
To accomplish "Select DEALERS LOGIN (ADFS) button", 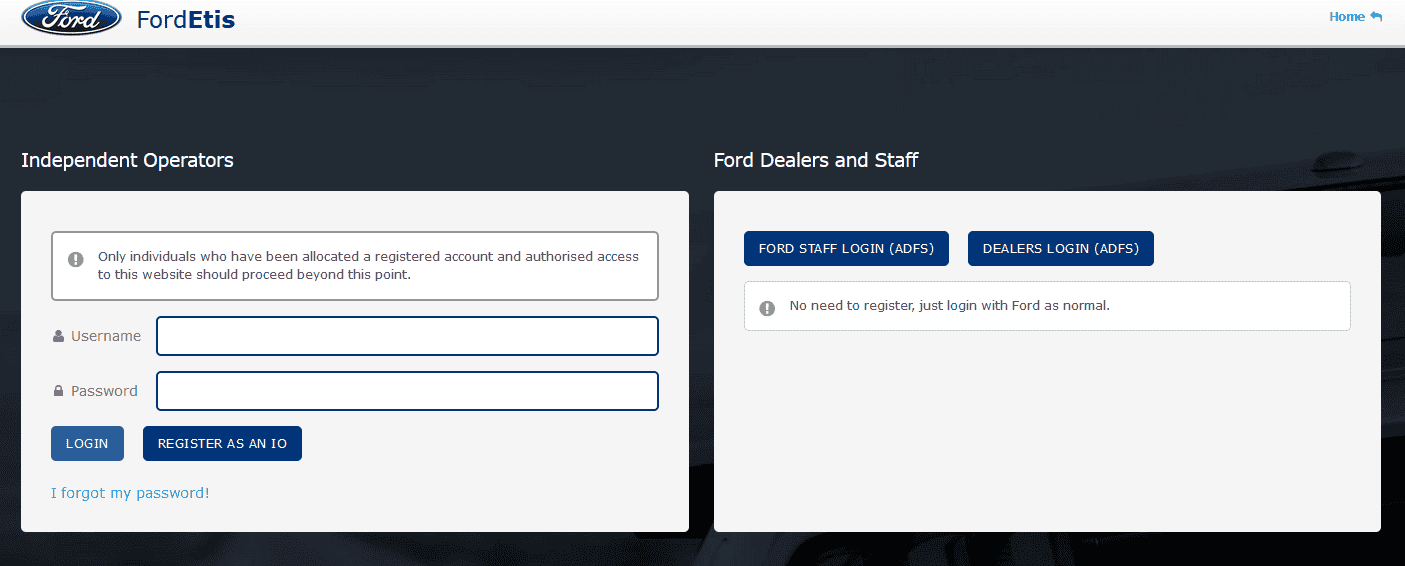I will tap(1060, 249).
